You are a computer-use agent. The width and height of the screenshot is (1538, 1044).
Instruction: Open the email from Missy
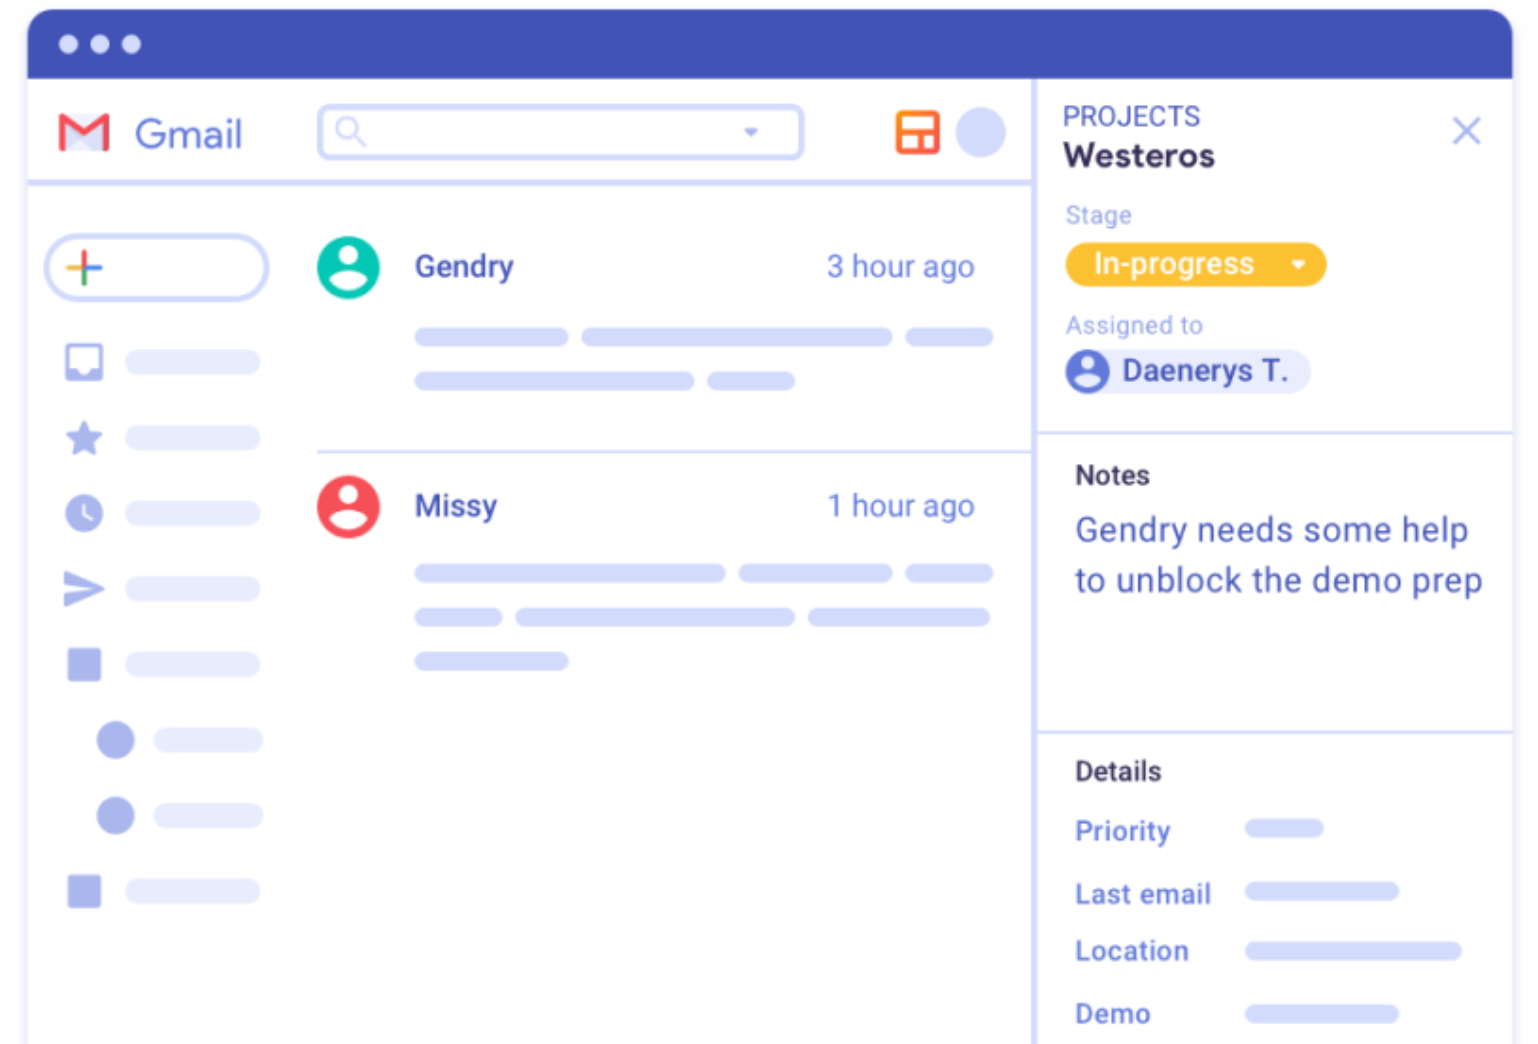click(674, 575)
